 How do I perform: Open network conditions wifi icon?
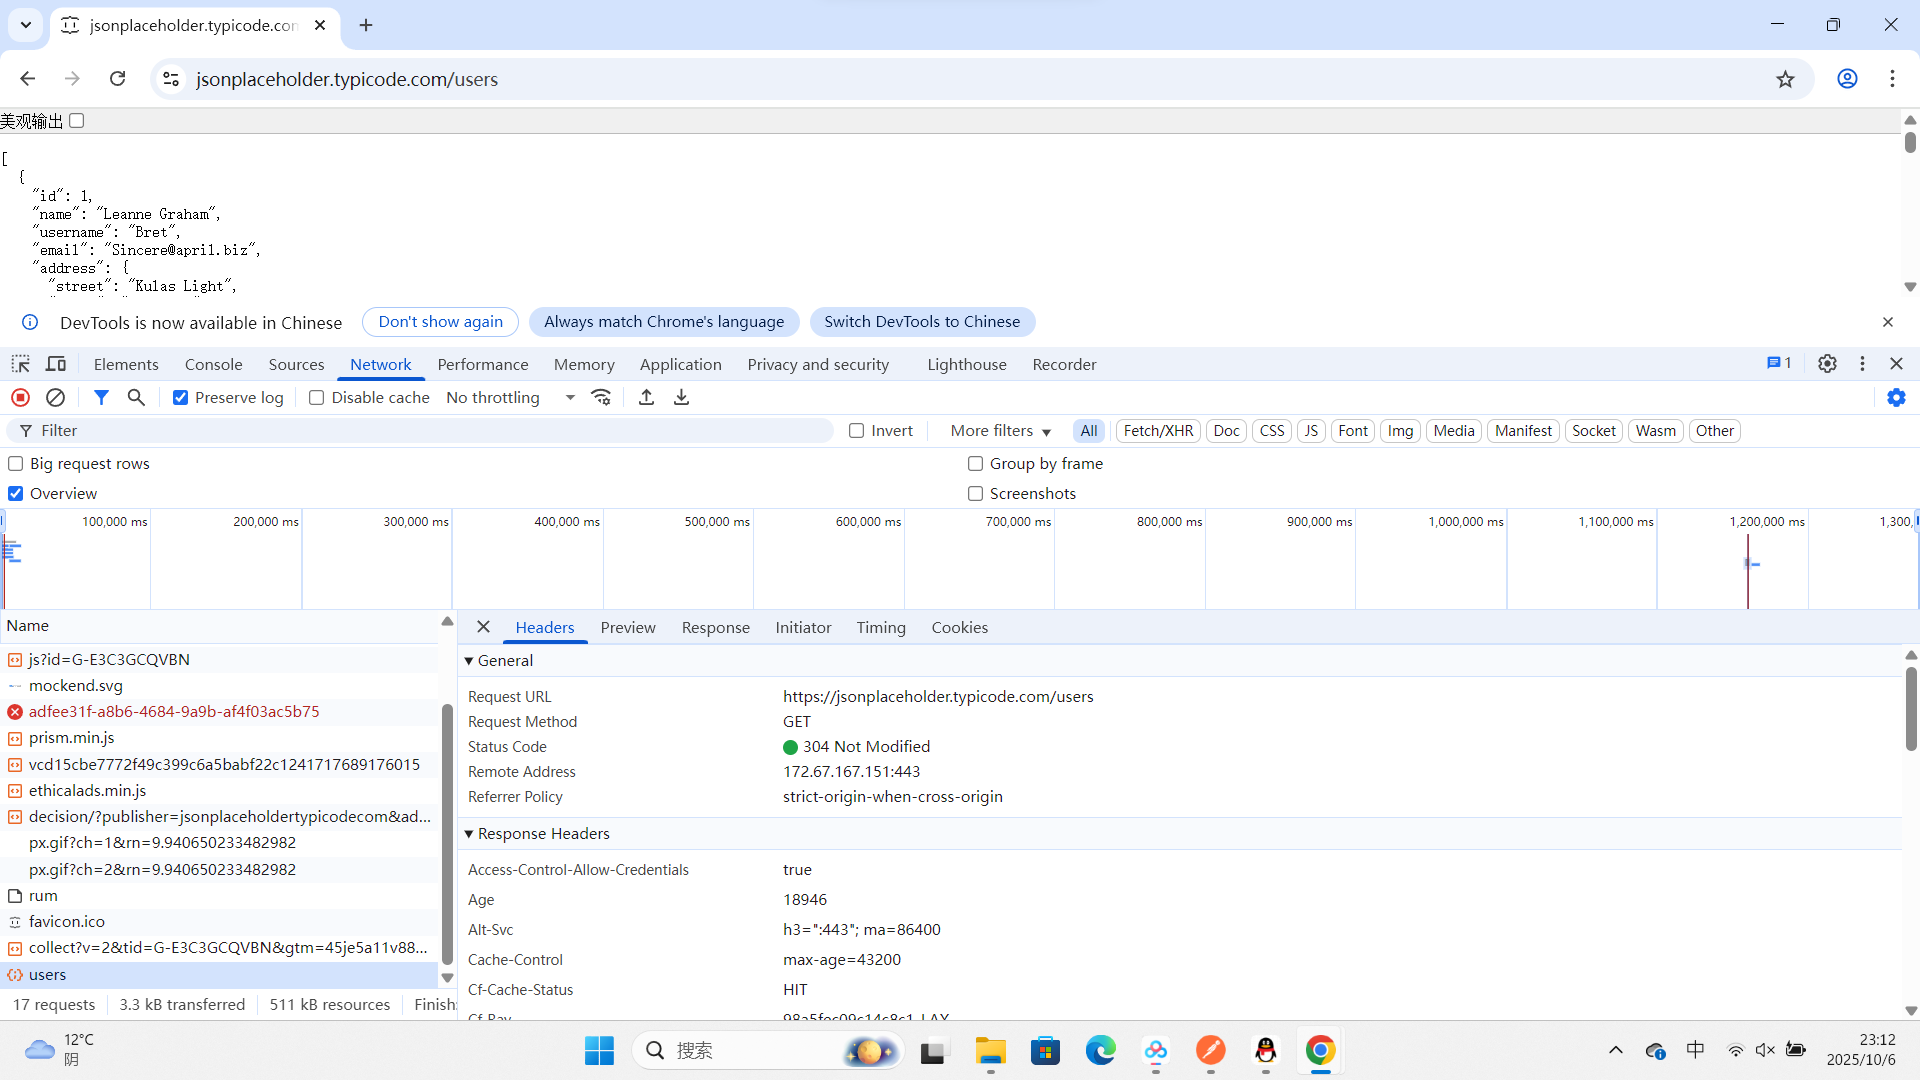point(601,397)
